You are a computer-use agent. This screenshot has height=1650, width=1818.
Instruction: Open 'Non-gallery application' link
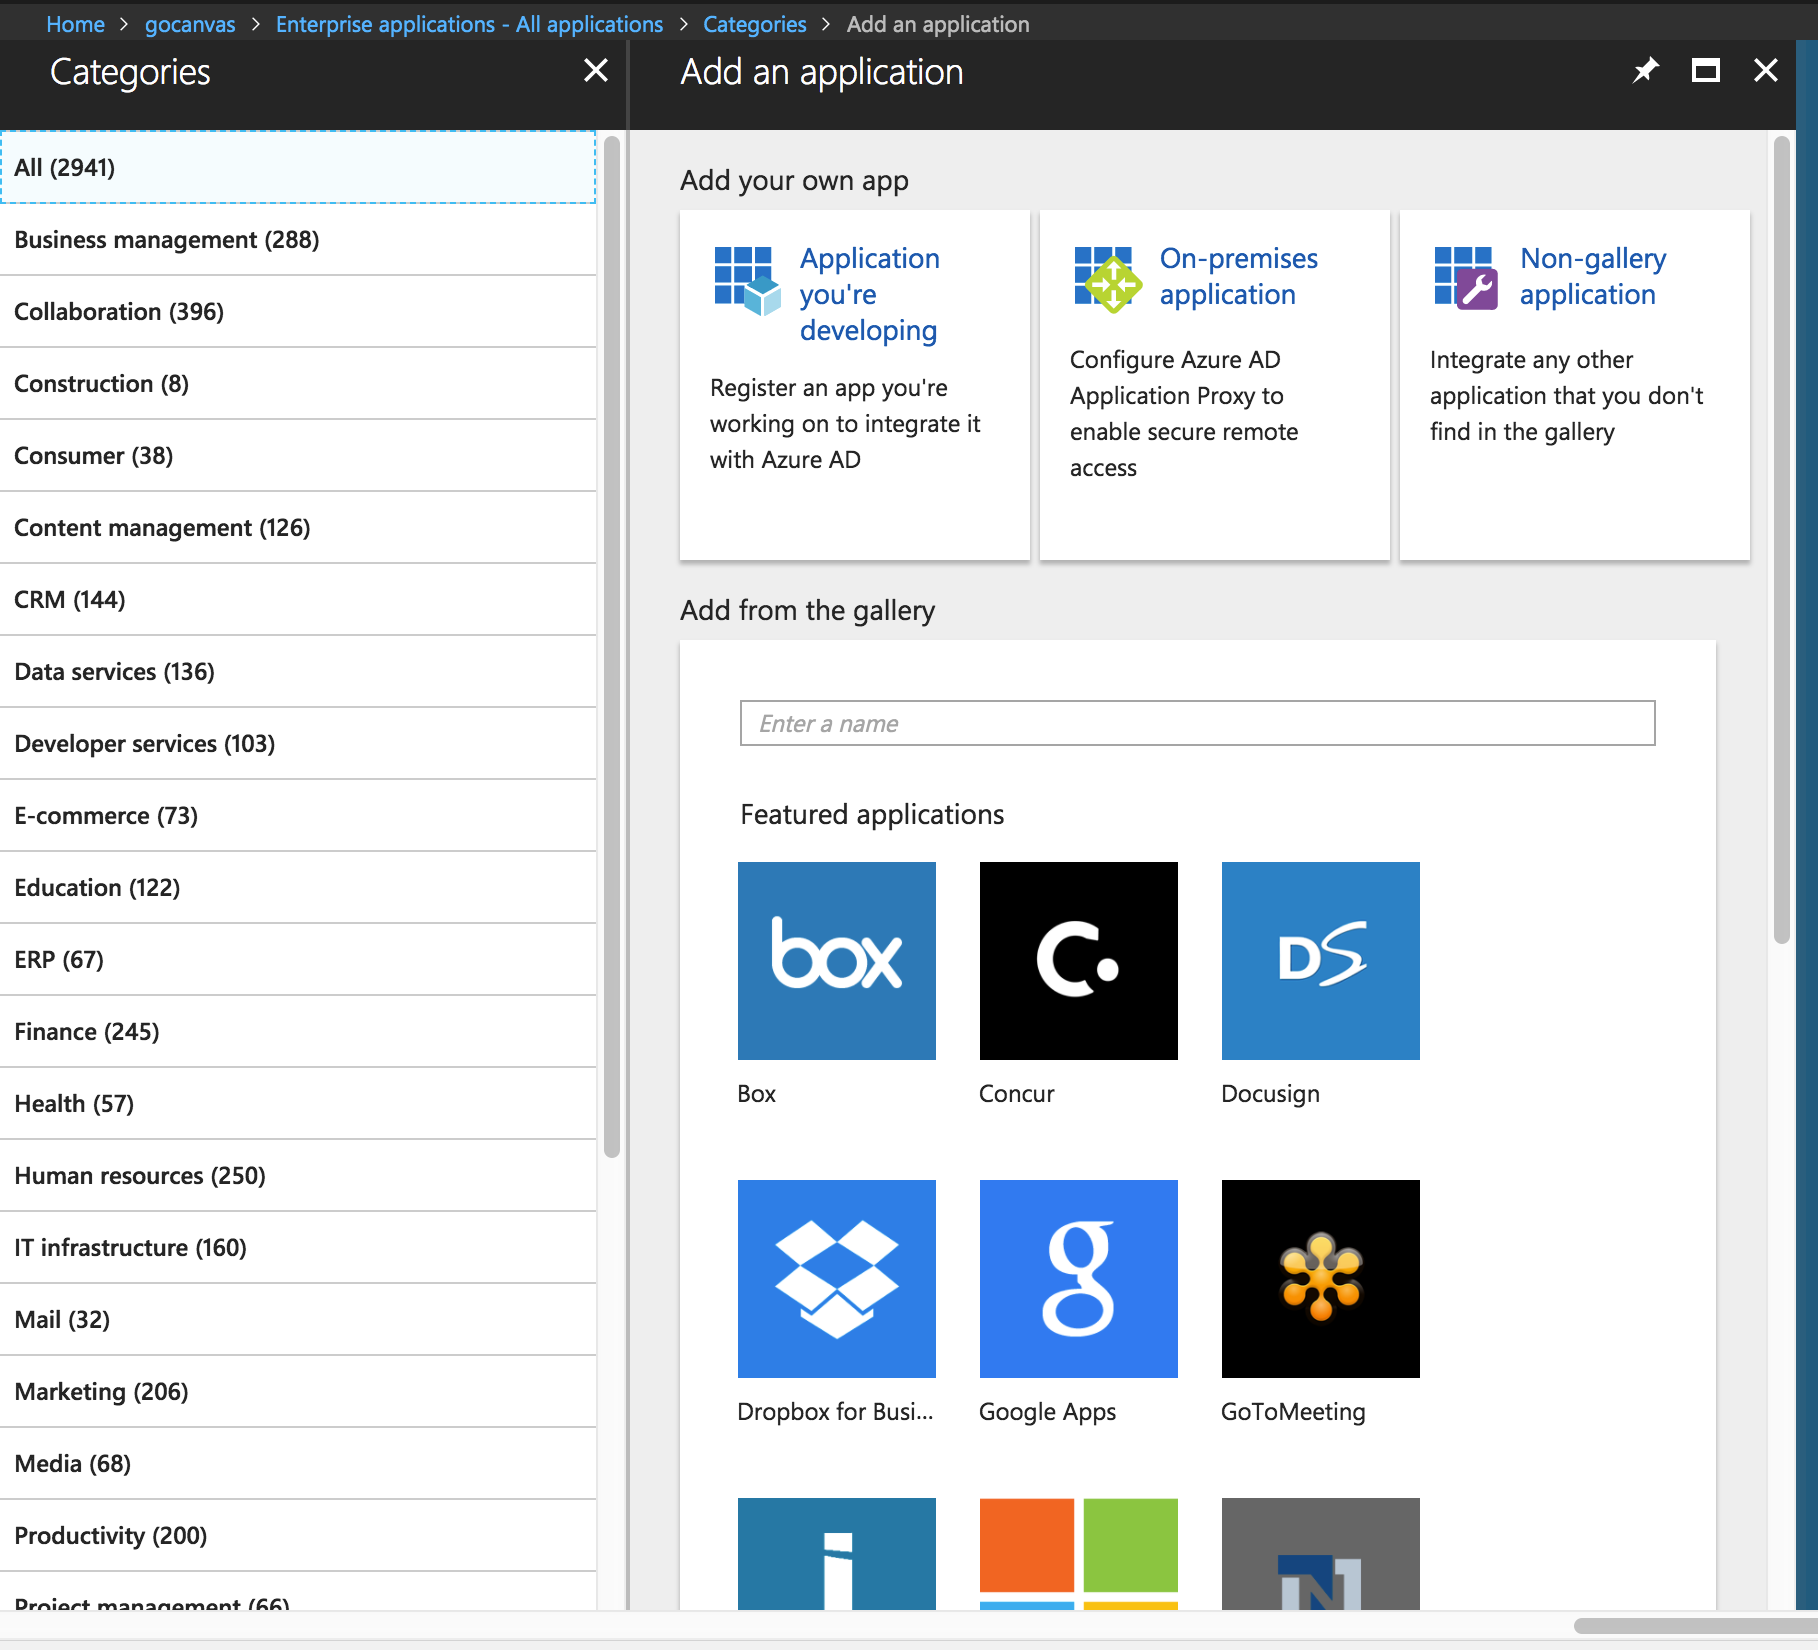point(1593,276)
